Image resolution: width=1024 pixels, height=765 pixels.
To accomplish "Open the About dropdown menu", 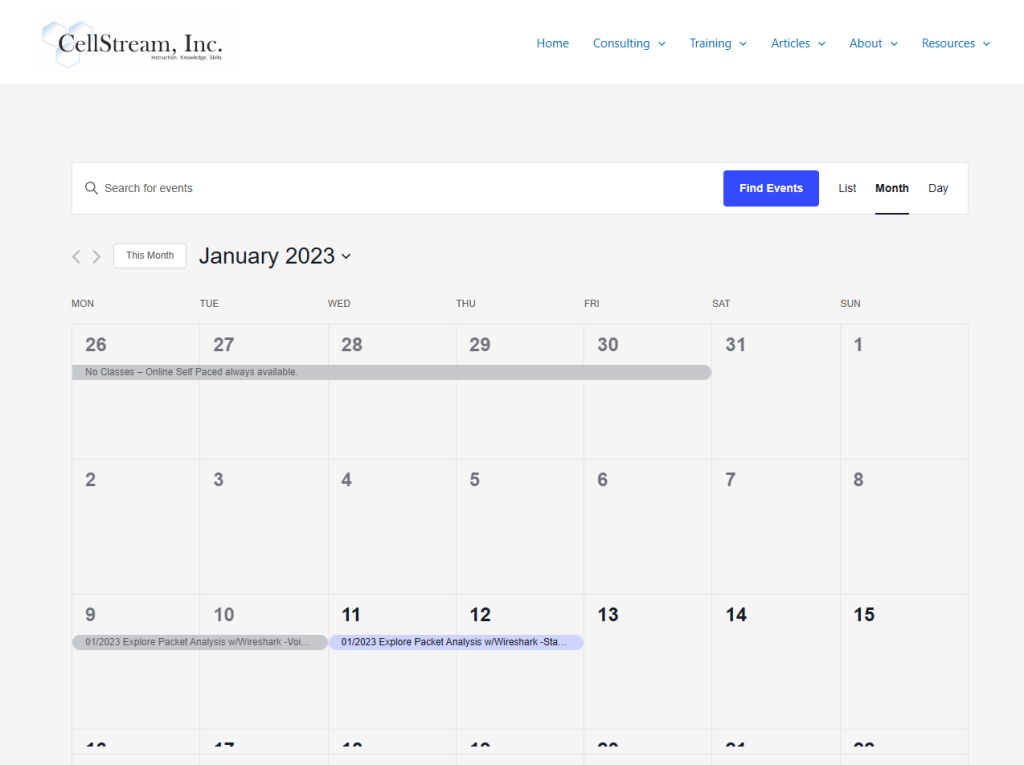I will (873, 43).
